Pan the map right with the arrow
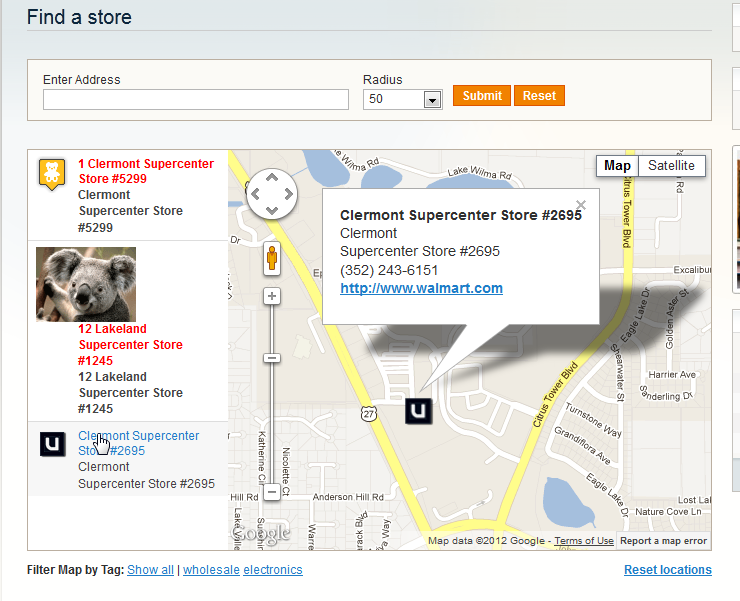The width and height of the screenshot is (740, 601). [x=288, y=194]
